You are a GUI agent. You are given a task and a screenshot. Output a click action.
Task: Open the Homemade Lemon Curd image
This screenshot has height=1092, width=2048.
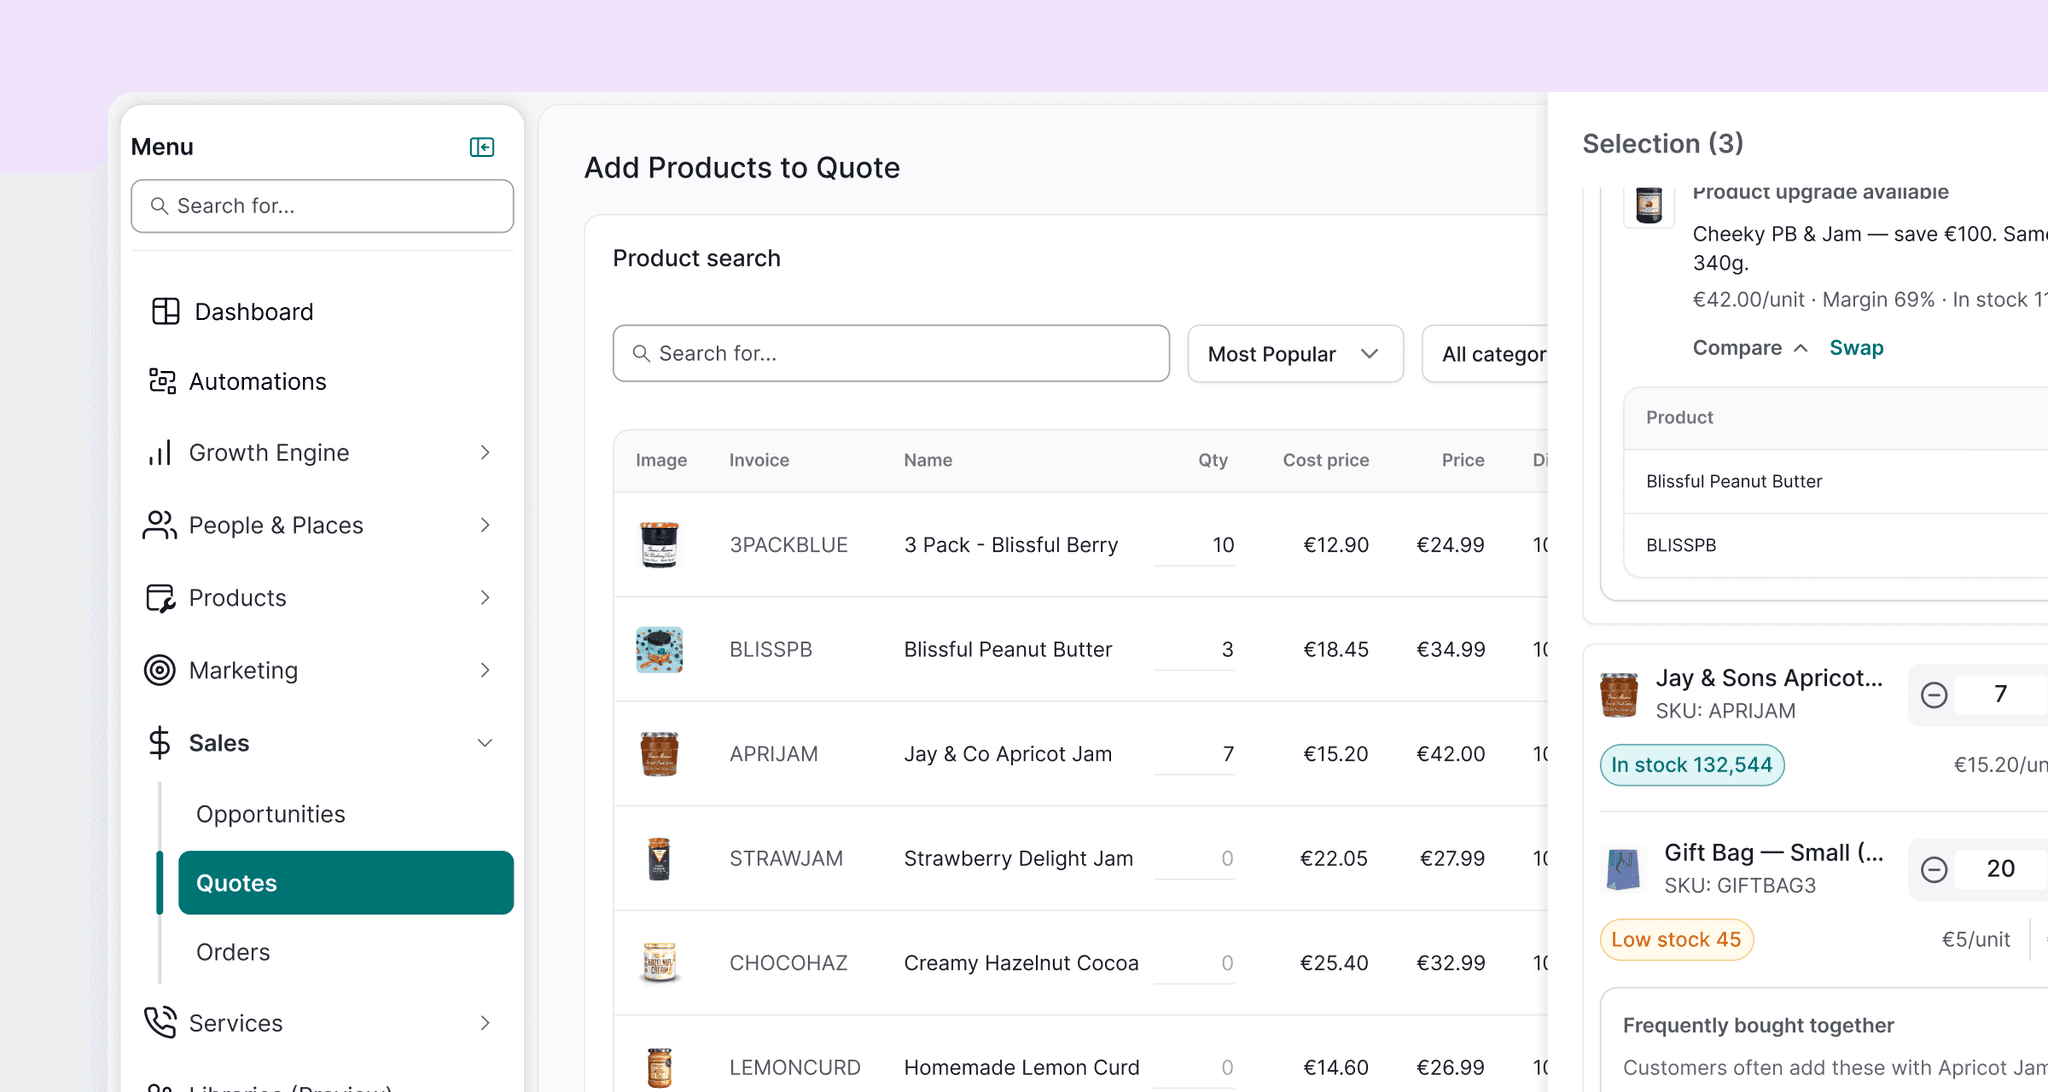(659, 1067)
